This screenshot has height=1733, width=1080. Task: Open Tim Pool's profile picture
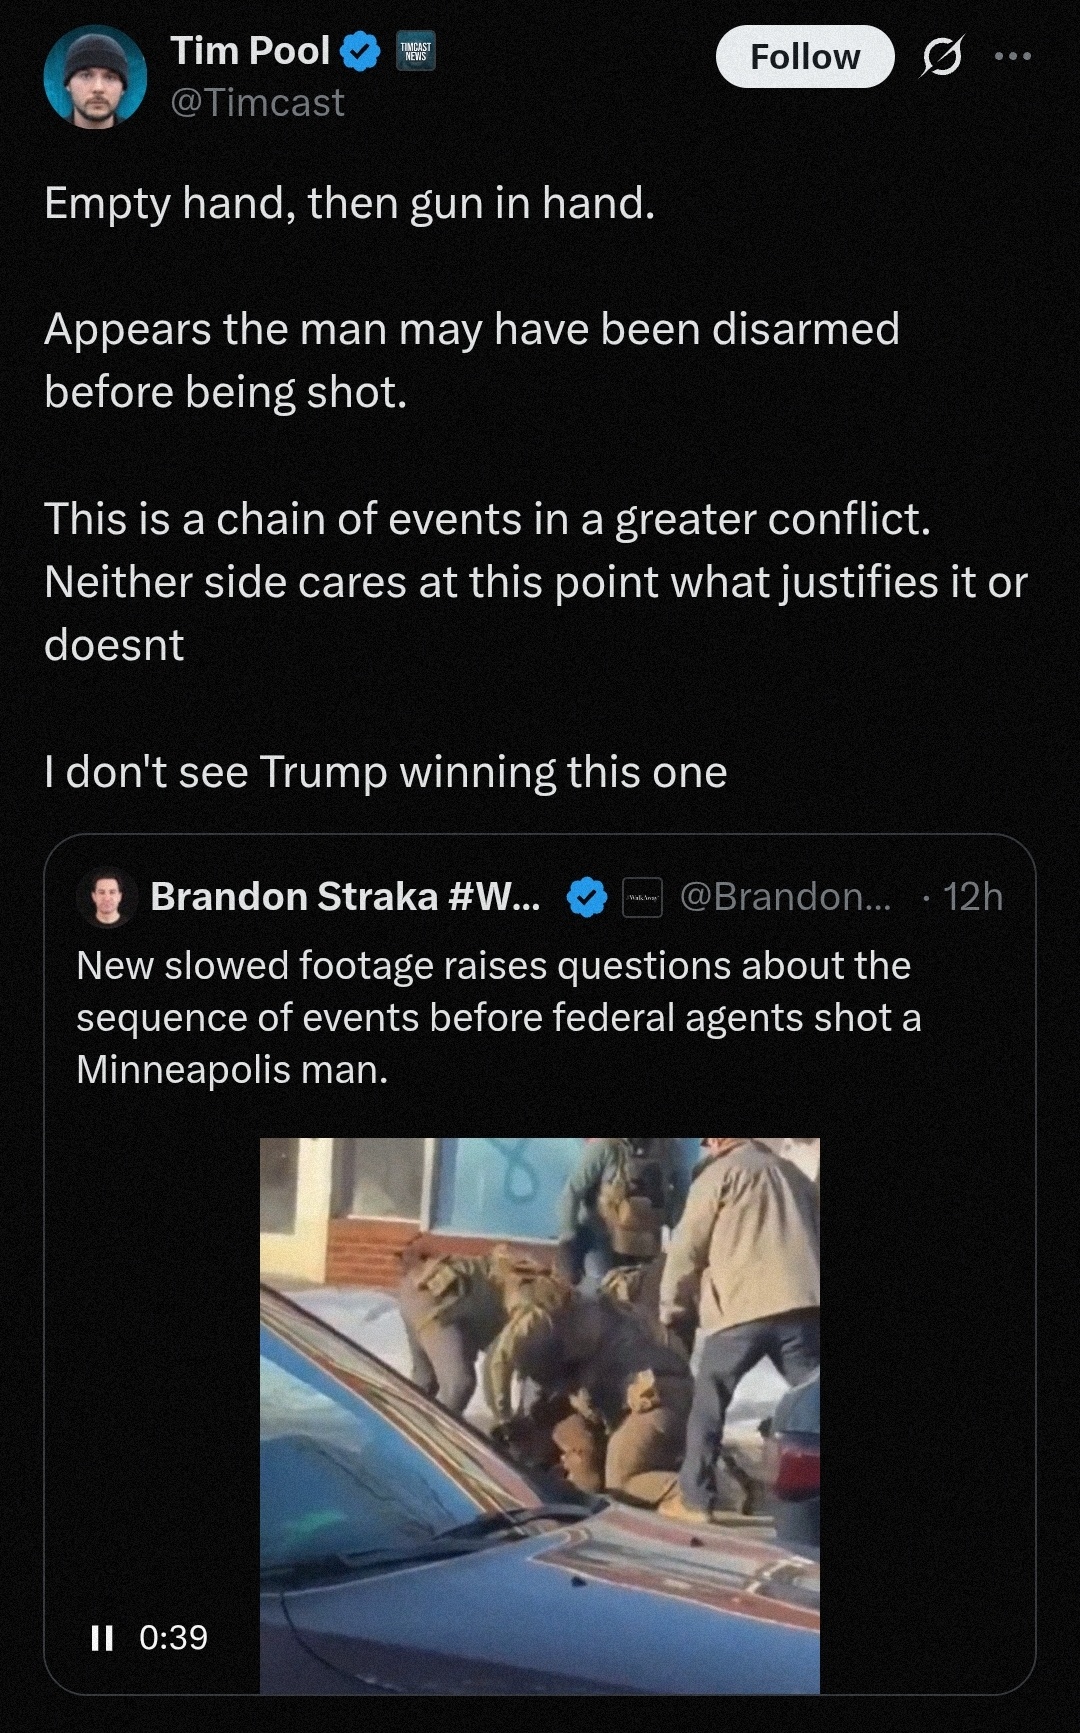tap(95, 77)
